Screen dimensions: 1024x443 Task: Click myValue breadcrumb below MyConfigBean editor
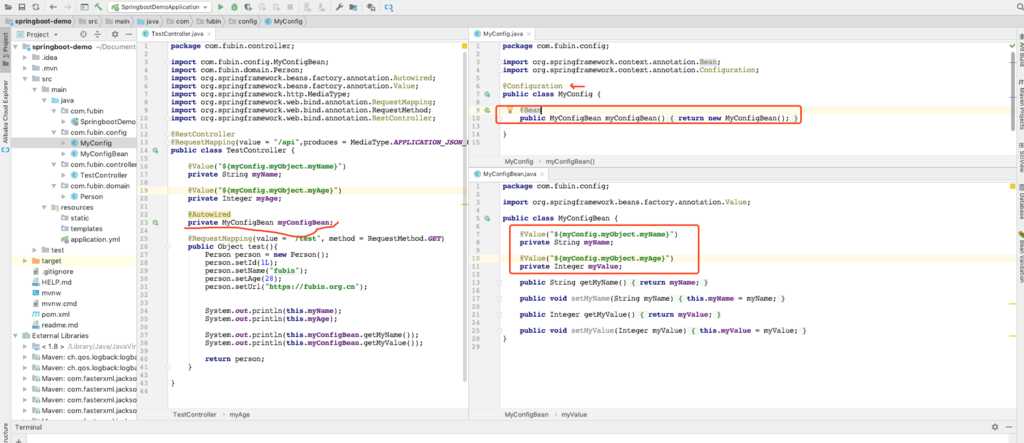coord(574,414)
